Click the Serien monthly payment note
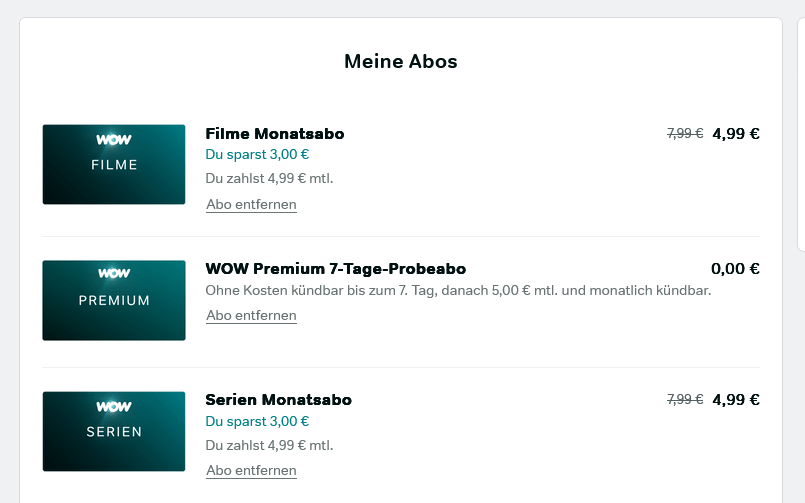This screenshot has height=503, width=805. point(269,445)
